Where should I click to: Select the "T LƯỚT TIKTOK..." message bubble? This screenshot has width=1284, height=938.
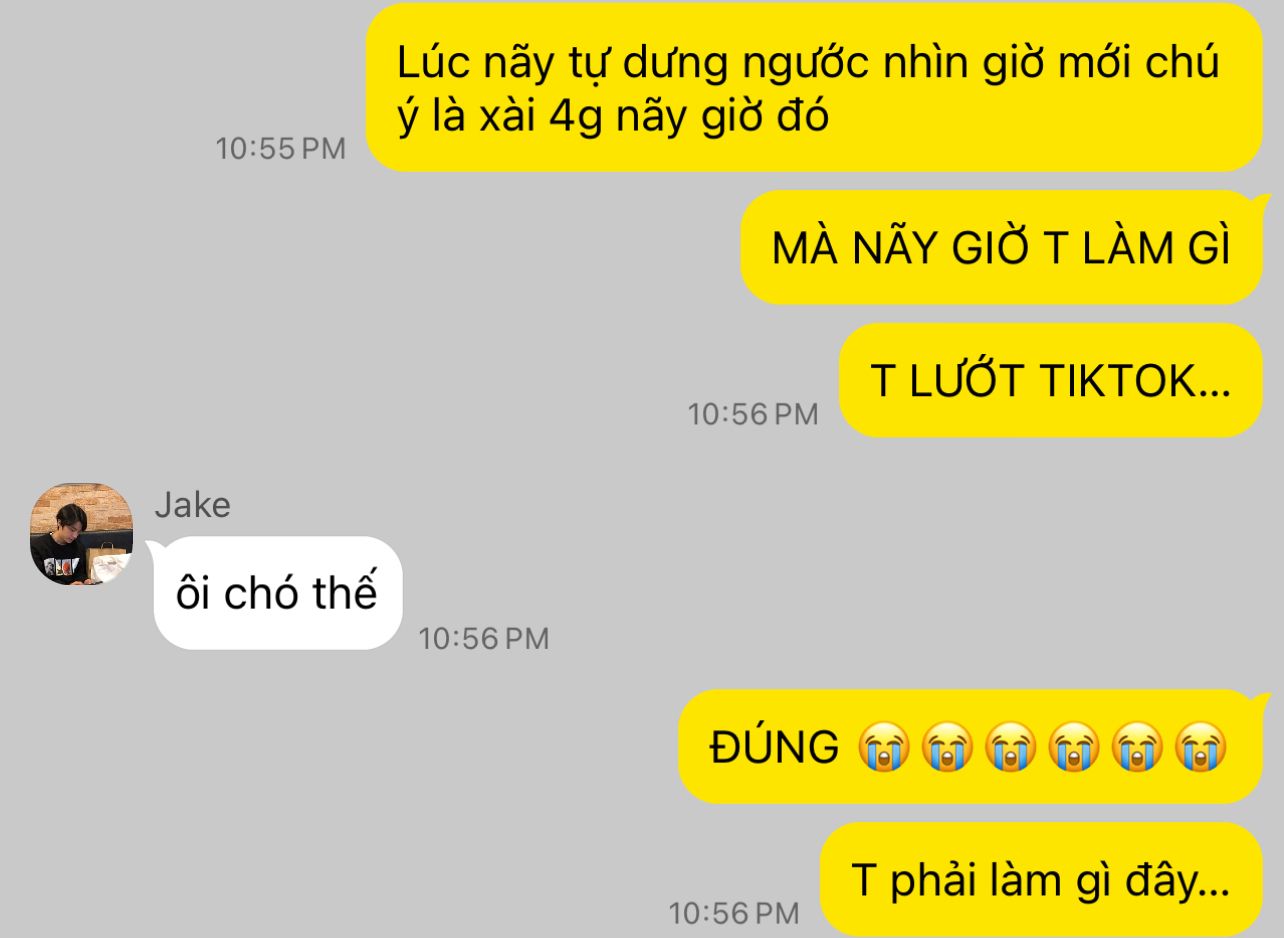click(x=1050, y=380)
